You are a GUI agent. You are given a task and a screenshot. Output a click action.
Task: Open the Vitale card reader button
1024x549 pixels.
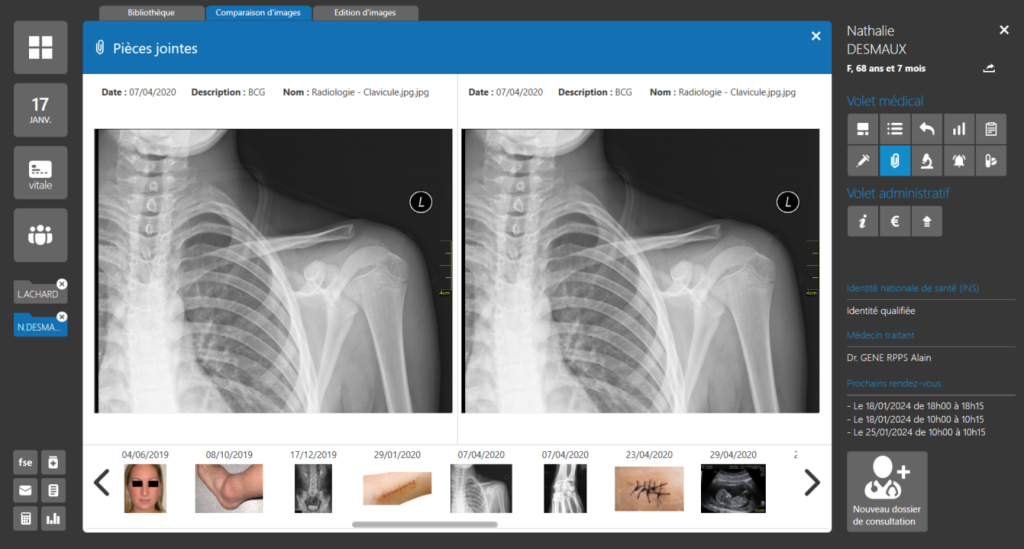[40, 173]
